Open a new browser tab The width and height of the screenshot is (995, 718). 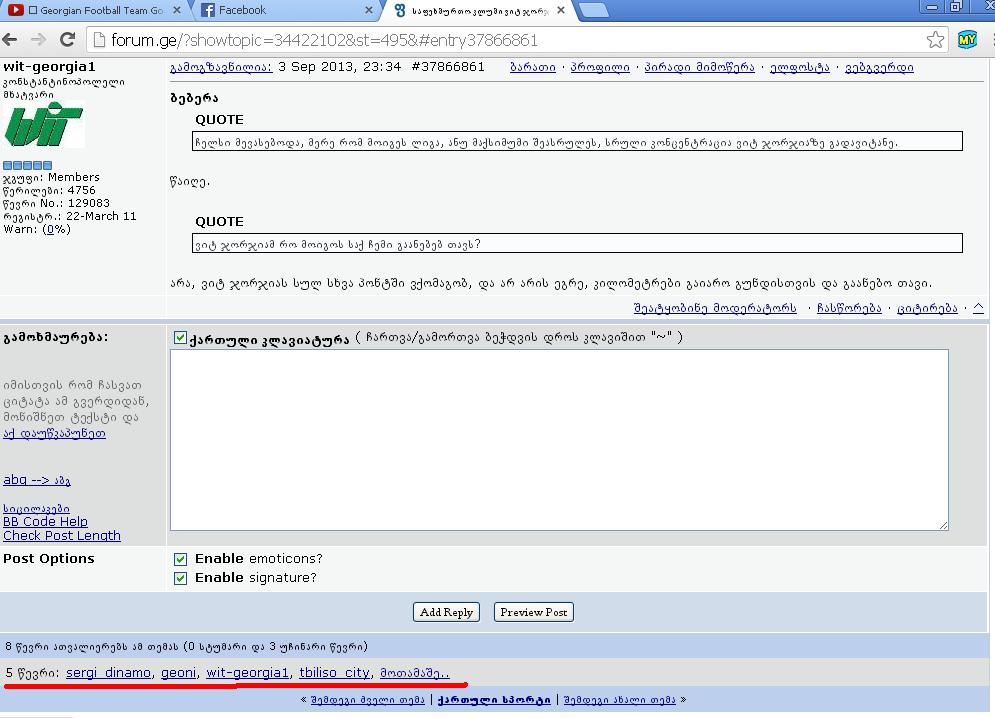[x=594, y=10]
